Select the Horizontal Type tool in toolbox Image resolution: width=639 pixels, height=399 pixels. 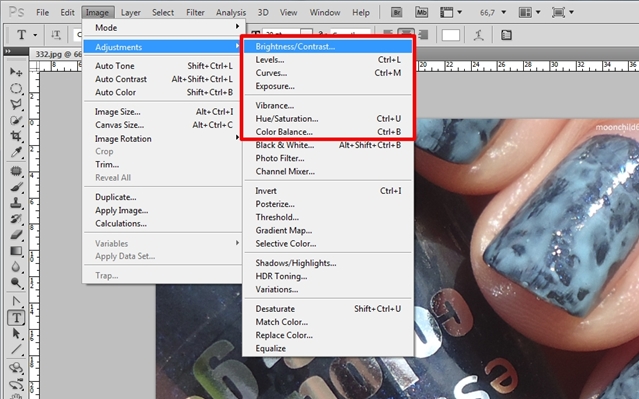tap(16, 317)
